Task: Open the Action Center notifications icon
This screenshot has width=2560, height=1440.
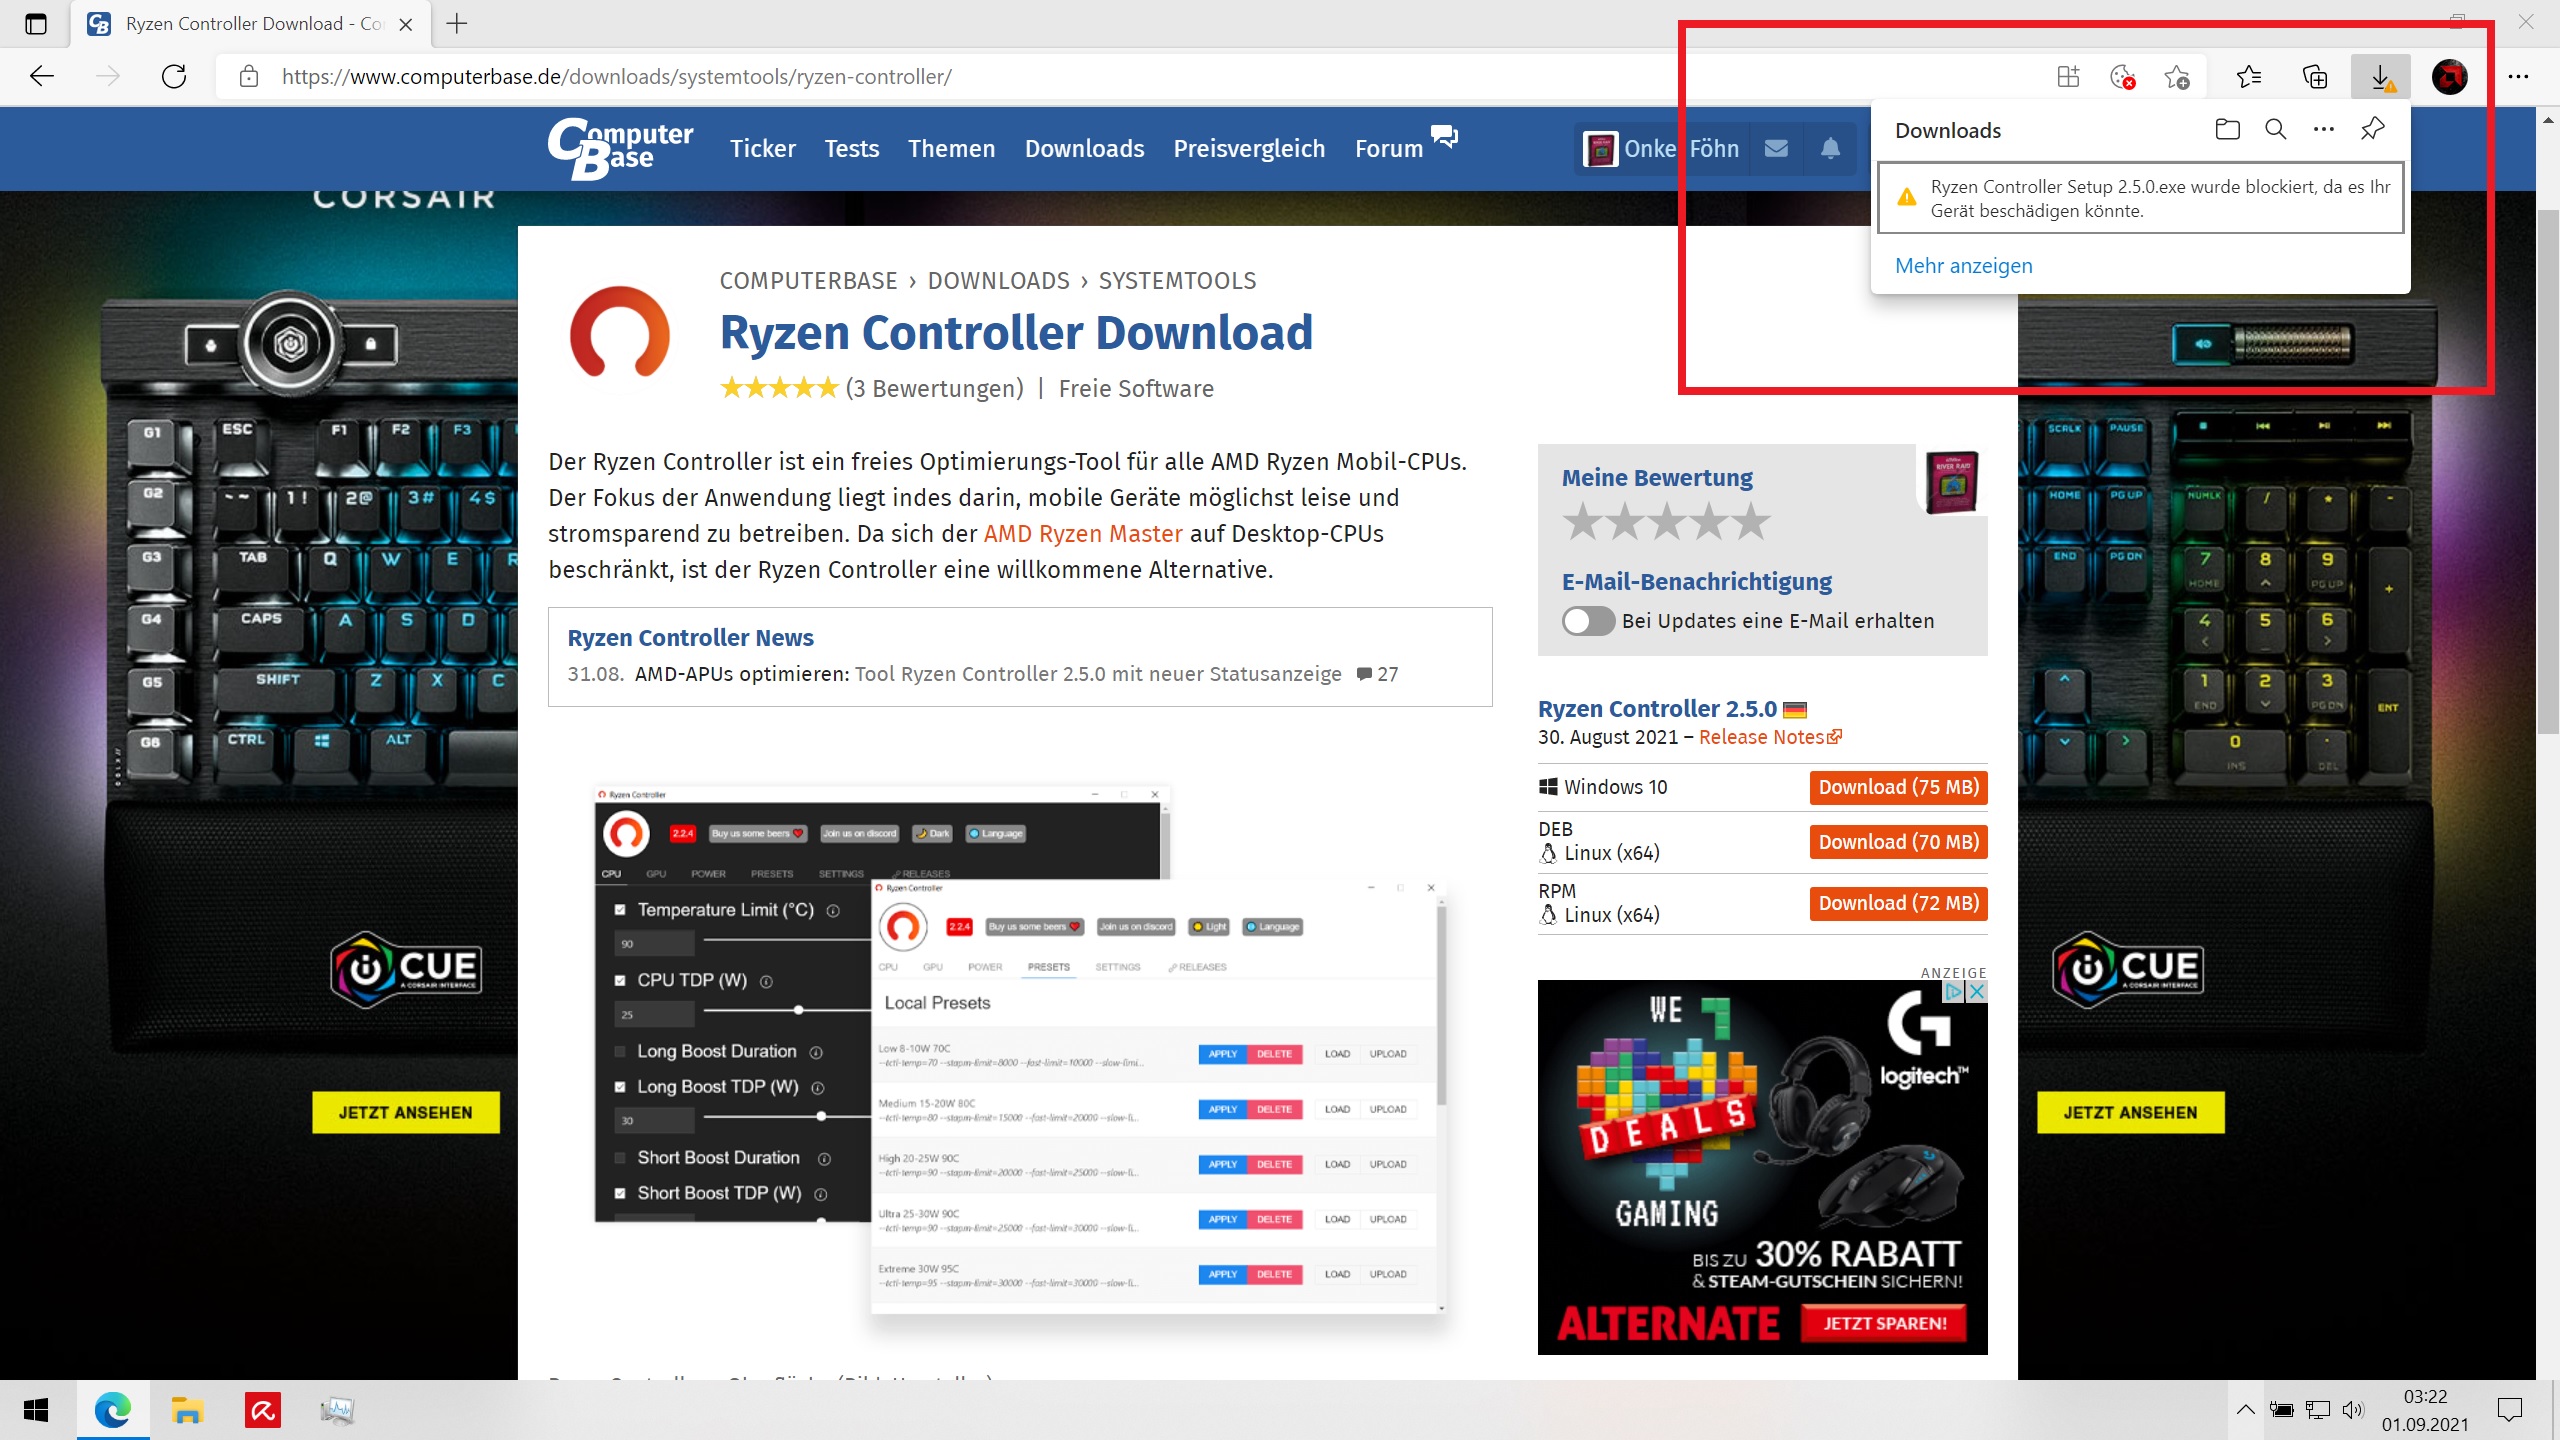Action: (x=2510, y=1410)
